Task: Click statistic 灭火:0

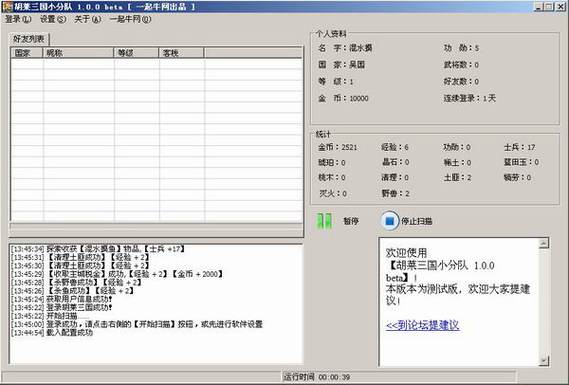Action: [x=333, y=193]
